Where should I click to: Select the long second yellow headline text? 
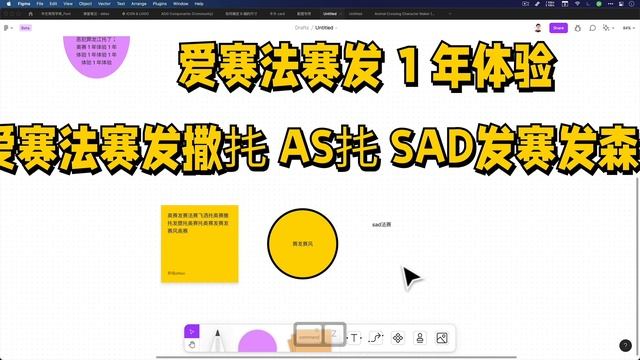pyautogui.click(x=320, y=149)
